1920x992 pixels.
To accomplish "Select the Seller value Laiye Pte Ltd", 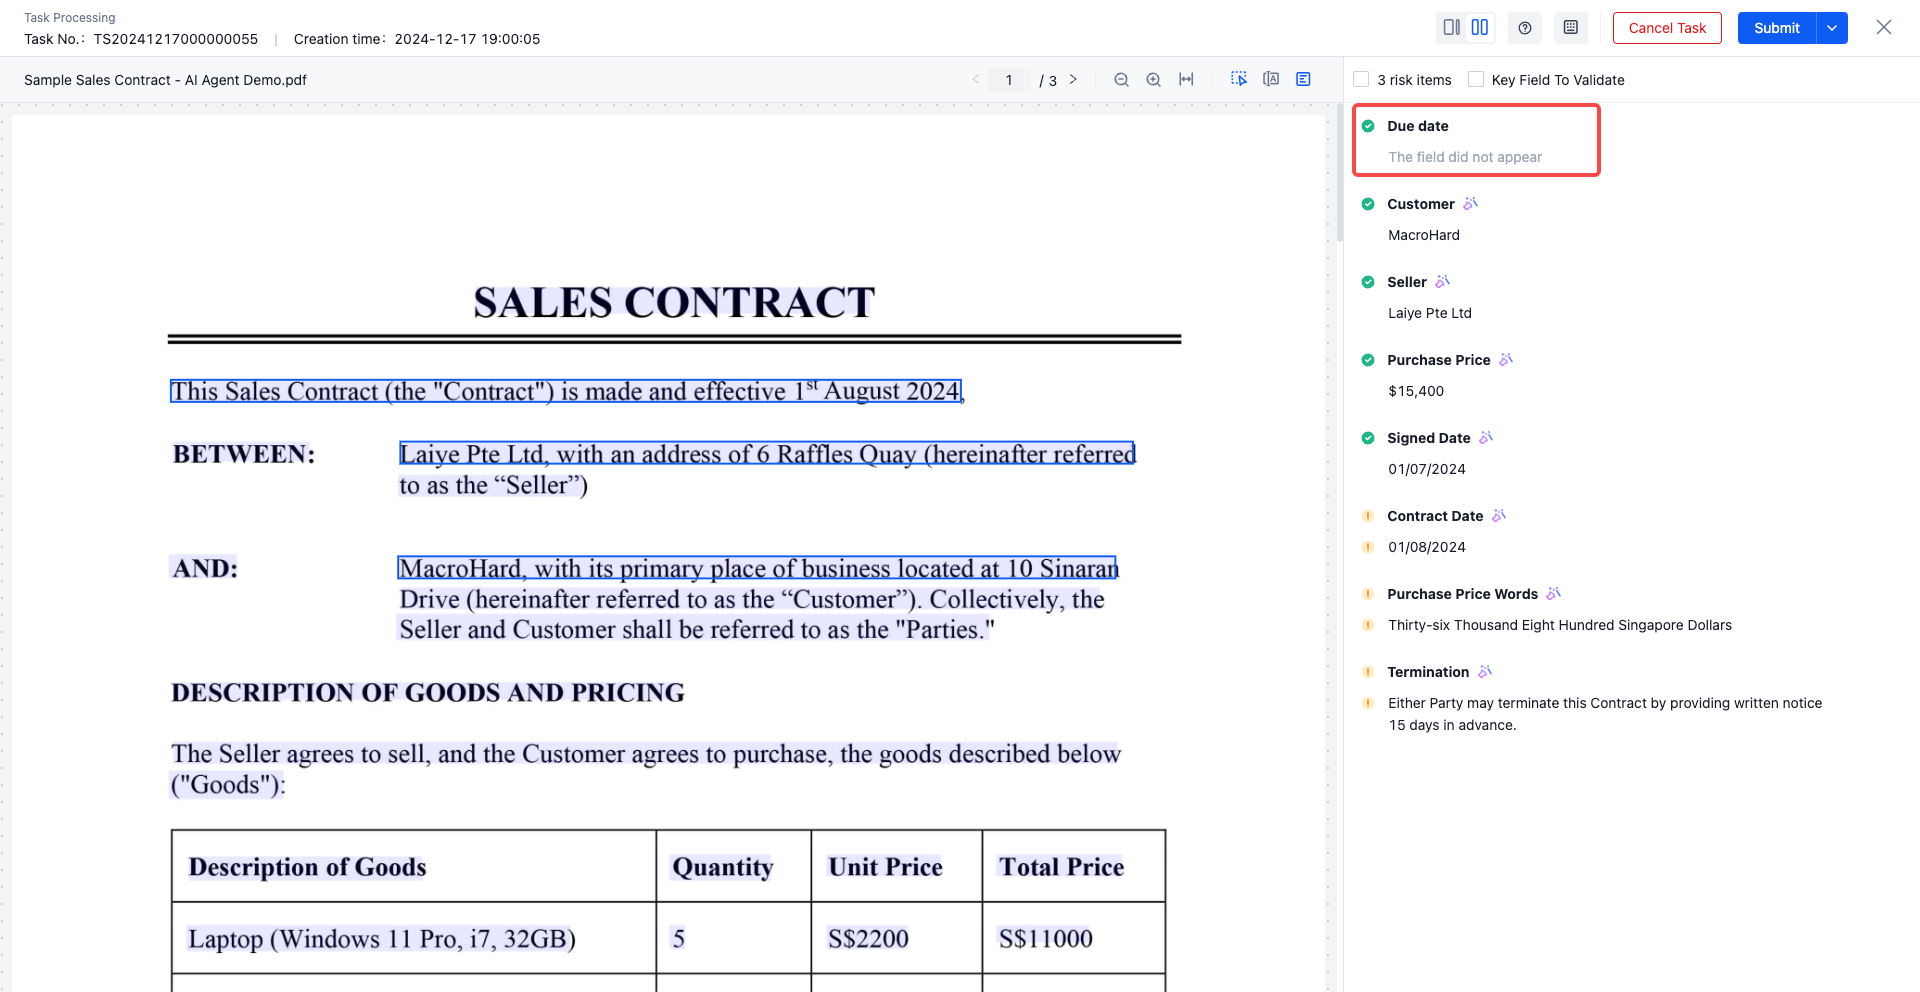I will tap(1430, 313).
